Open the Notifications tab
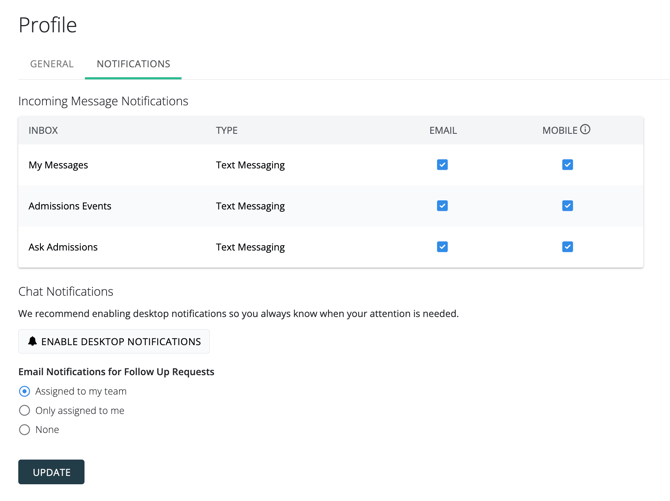Image resolution: width=670 pixels, height=501 pixels. [133, 64]
